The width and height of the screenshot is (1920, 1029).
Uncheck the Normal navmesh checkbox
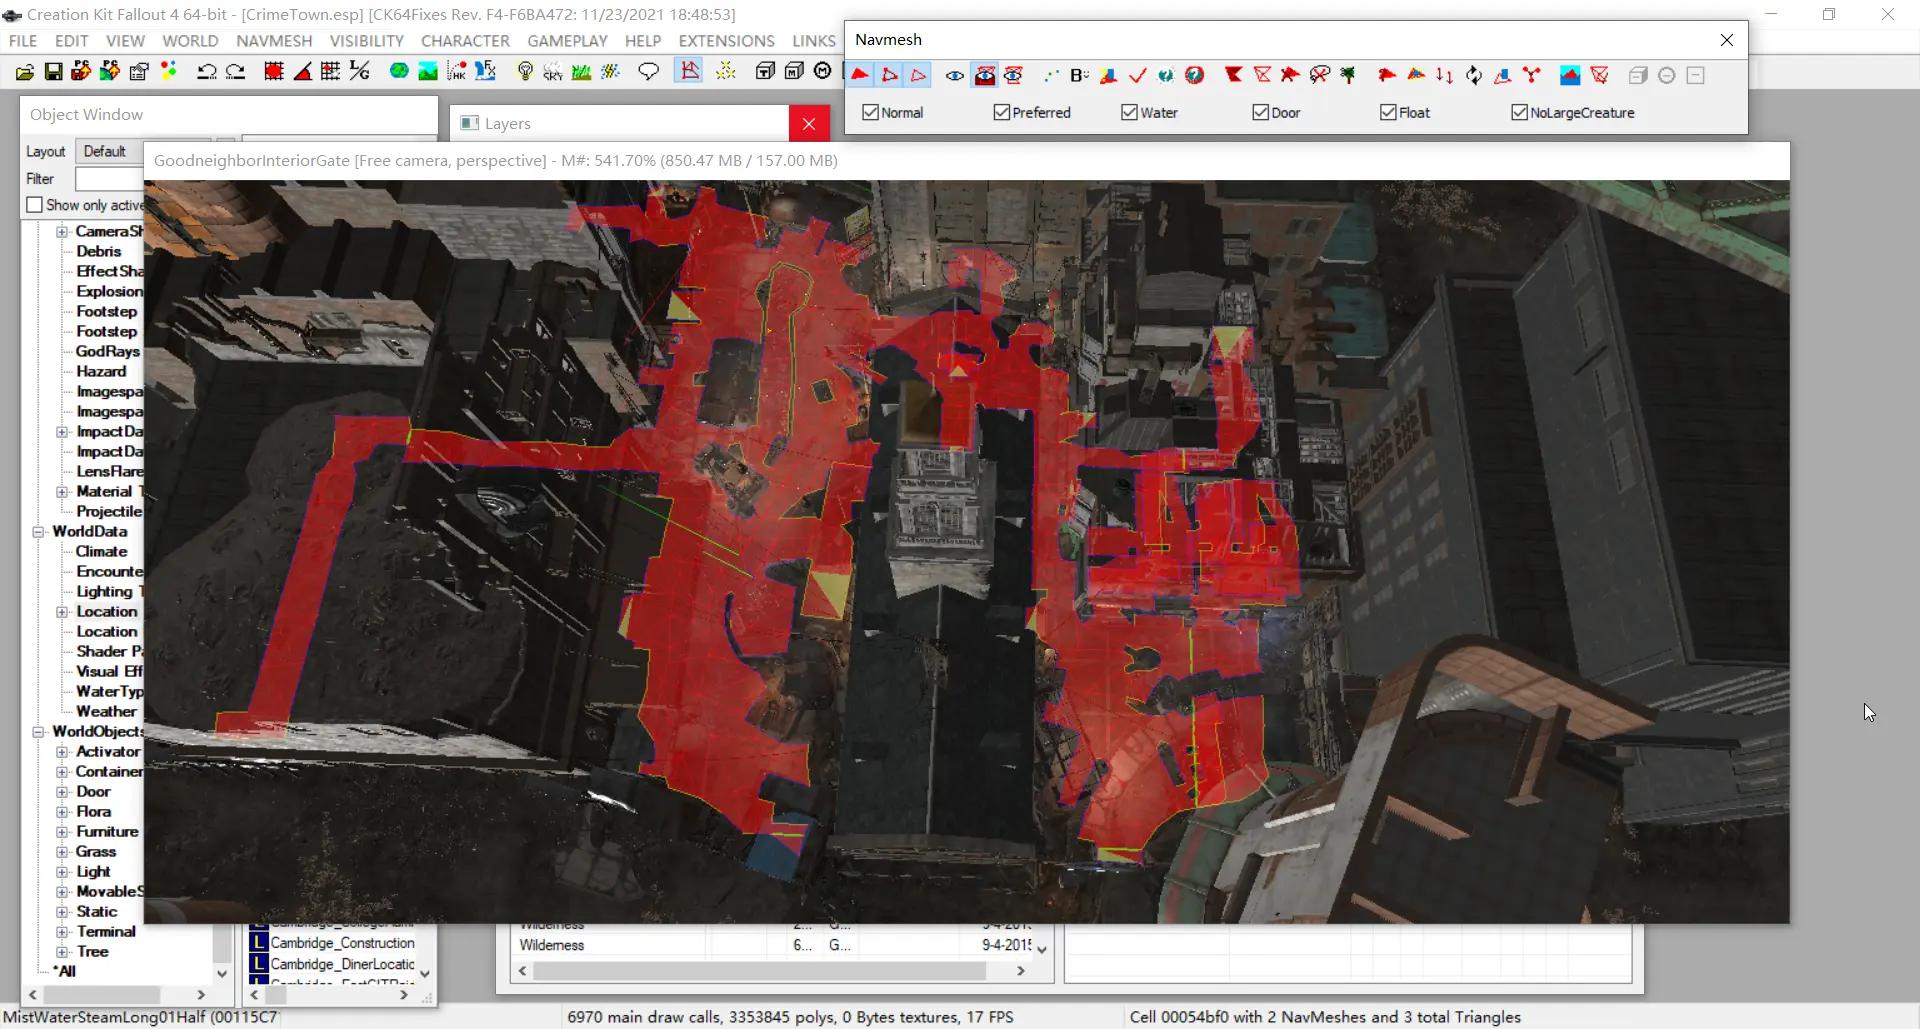tap(870, 112)
